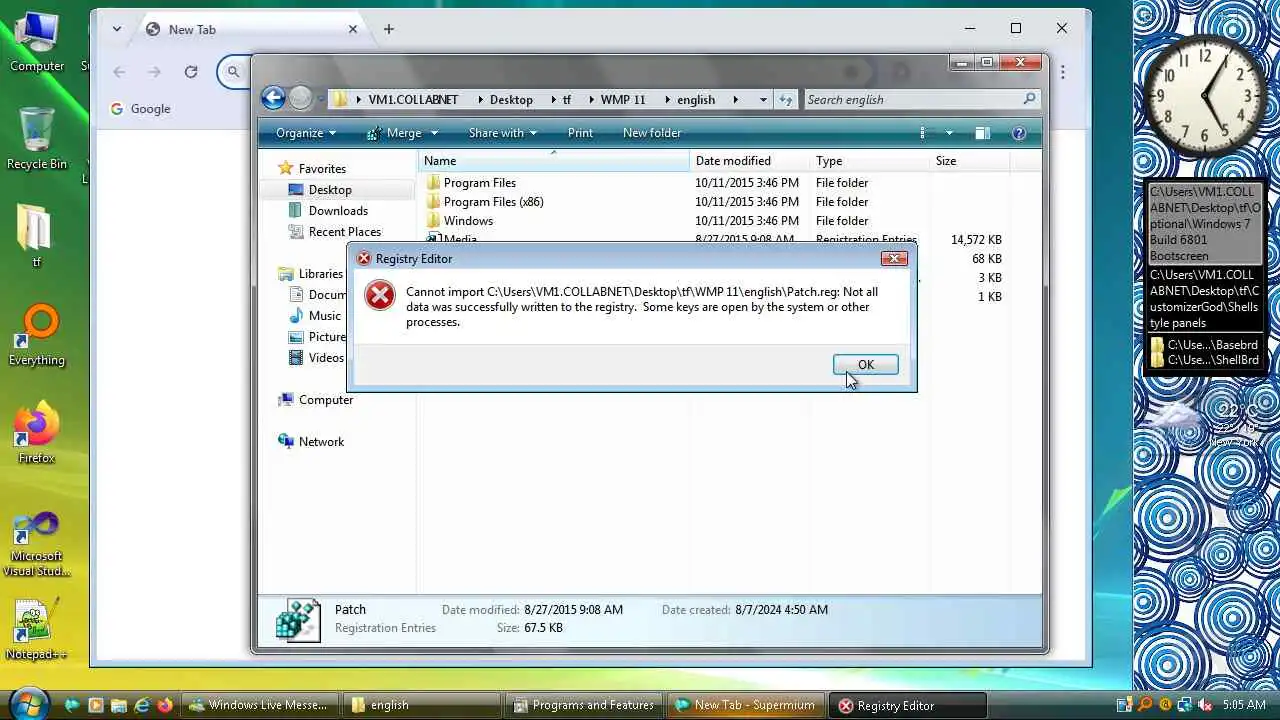Click the Basebrd path in sidebar gadget

[x=1204, y=344]
